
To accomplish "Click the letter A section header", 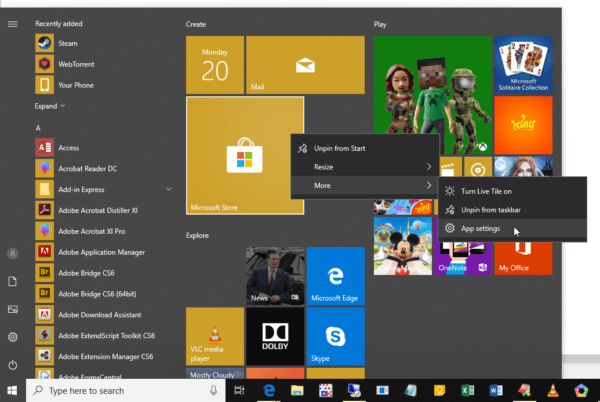I will pyautogui.click(x=38, y=128).
